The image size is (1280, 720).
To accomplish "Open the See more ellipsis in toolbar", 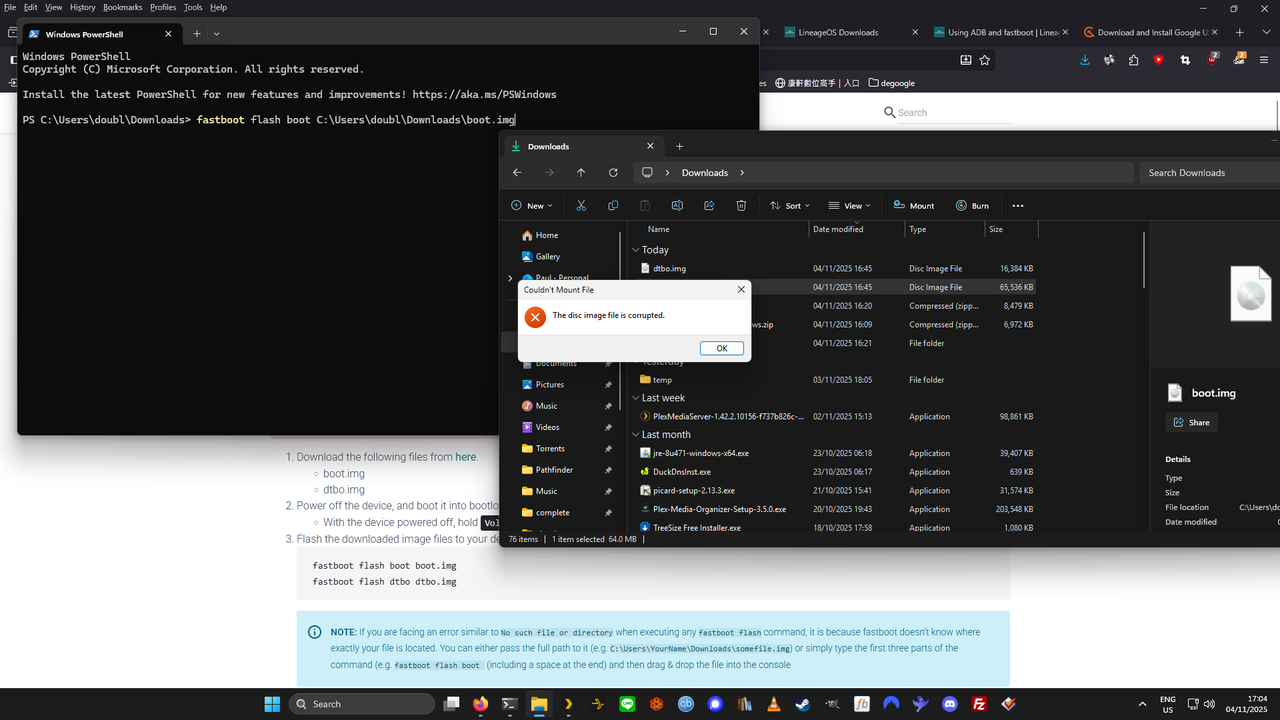I will pyautogui.click(x=1017, y=205).
